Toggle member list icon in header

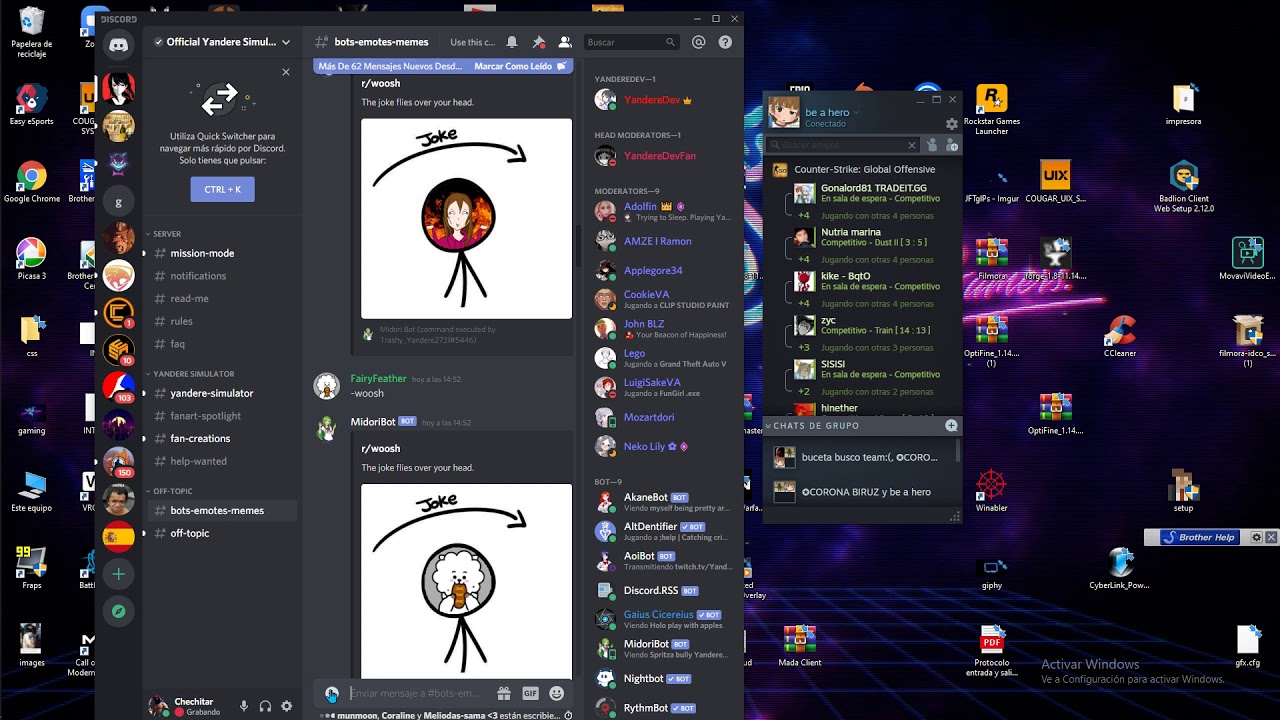[x=565, y=42]
